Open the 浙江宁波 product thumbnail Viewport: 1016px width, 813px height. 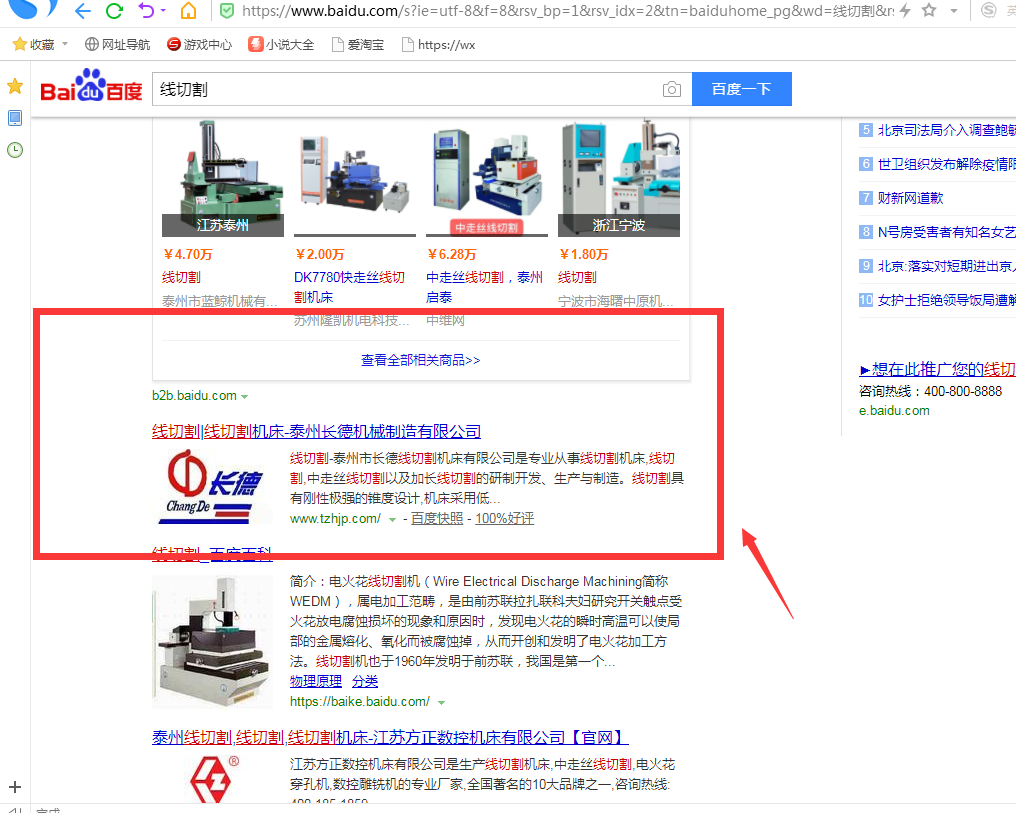point(619,177)
